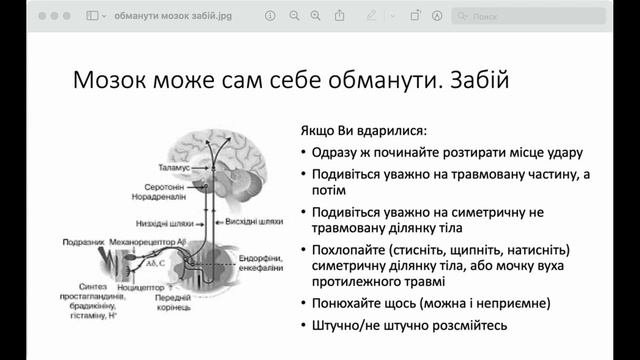Image resolution: width=640 pixels, height=360 pixels.
Task: Open sidebar view options chevron
Action: pyautogui.click(x=104, y=16)
